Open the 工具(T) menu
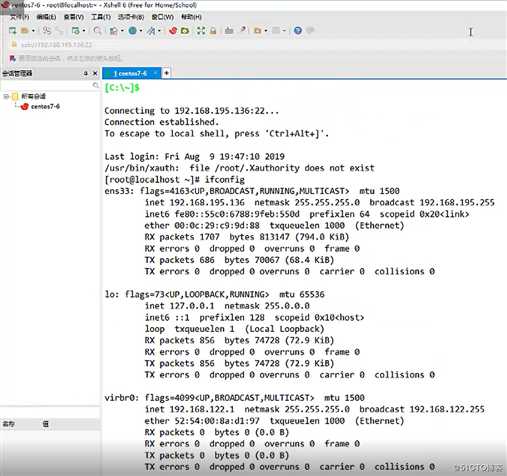Image resolution: width=507 pixels, height=476 pixels. pyautogui.click(x=101, y=17)
